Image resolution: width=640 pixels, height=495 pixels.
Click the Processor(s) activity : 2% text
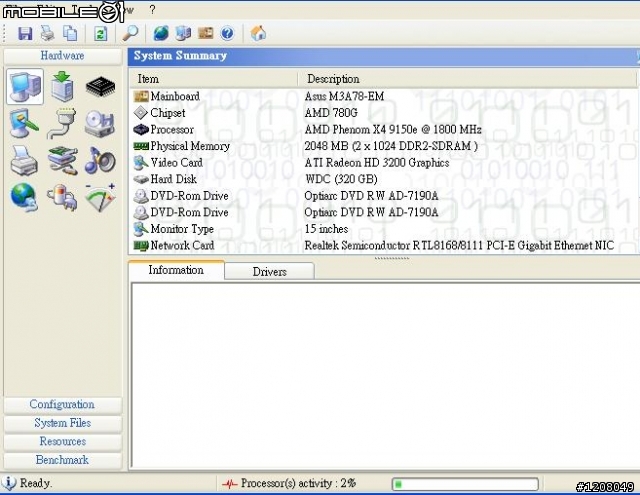coord(298,483)
